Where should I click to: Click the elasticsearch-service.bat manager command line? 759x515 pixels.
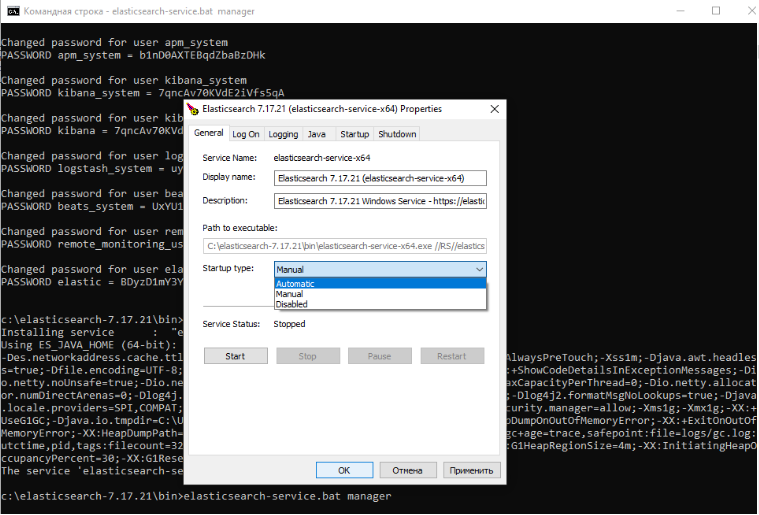pos(288,496)
